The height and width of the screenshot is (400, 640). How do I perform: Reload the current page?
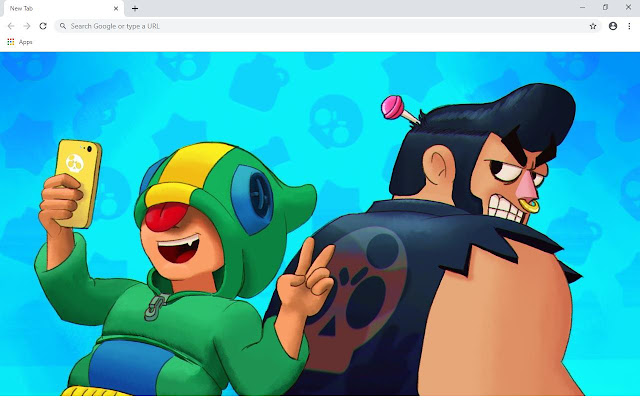pyautogui.click(x=43, y=26)
